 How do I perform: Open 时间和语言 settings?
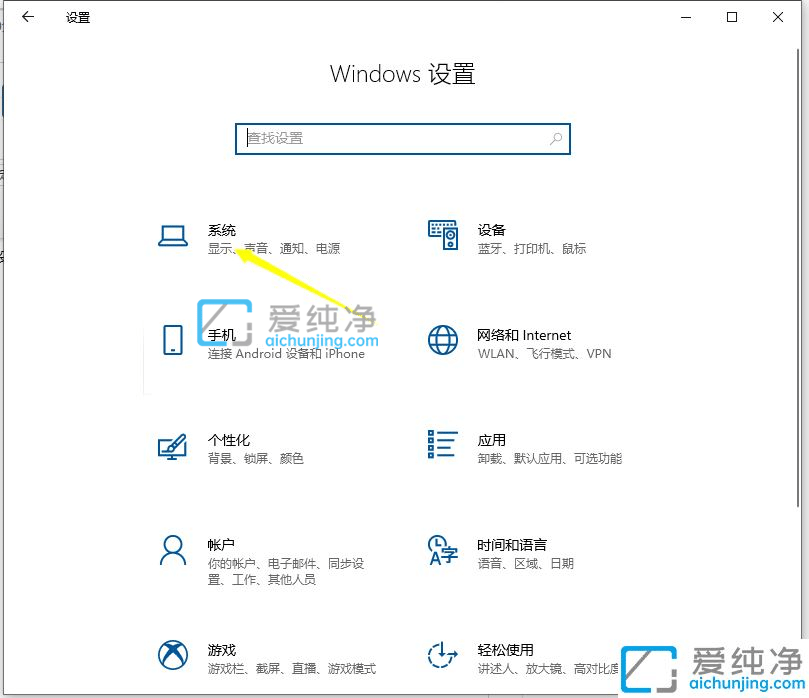(x=512, y=545)
